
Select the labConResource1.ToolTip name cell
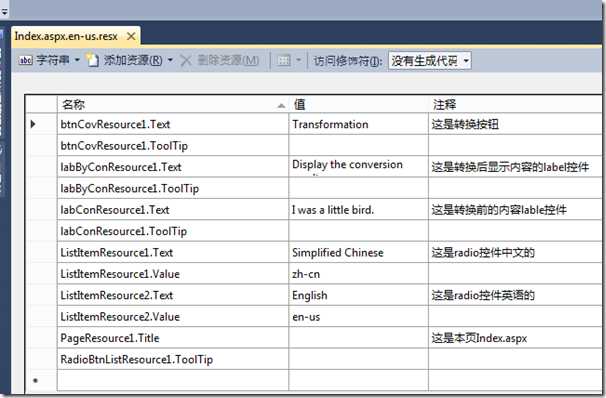point(173,231)
